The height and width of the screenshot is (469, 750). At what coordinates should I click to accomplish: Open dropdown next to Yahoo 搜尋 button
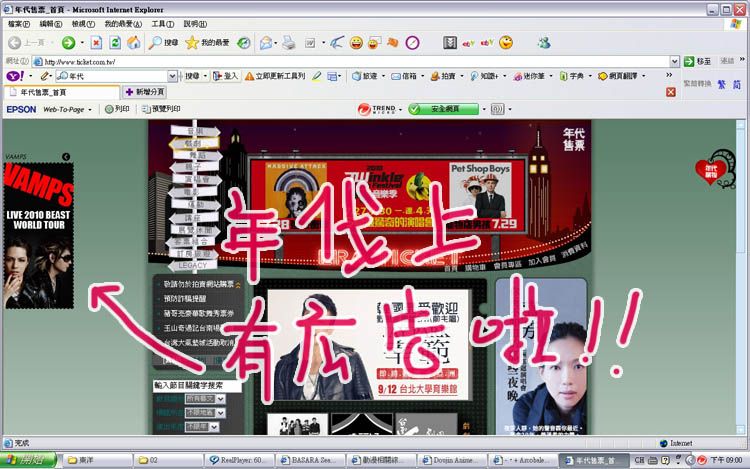[x=205, y=76]
